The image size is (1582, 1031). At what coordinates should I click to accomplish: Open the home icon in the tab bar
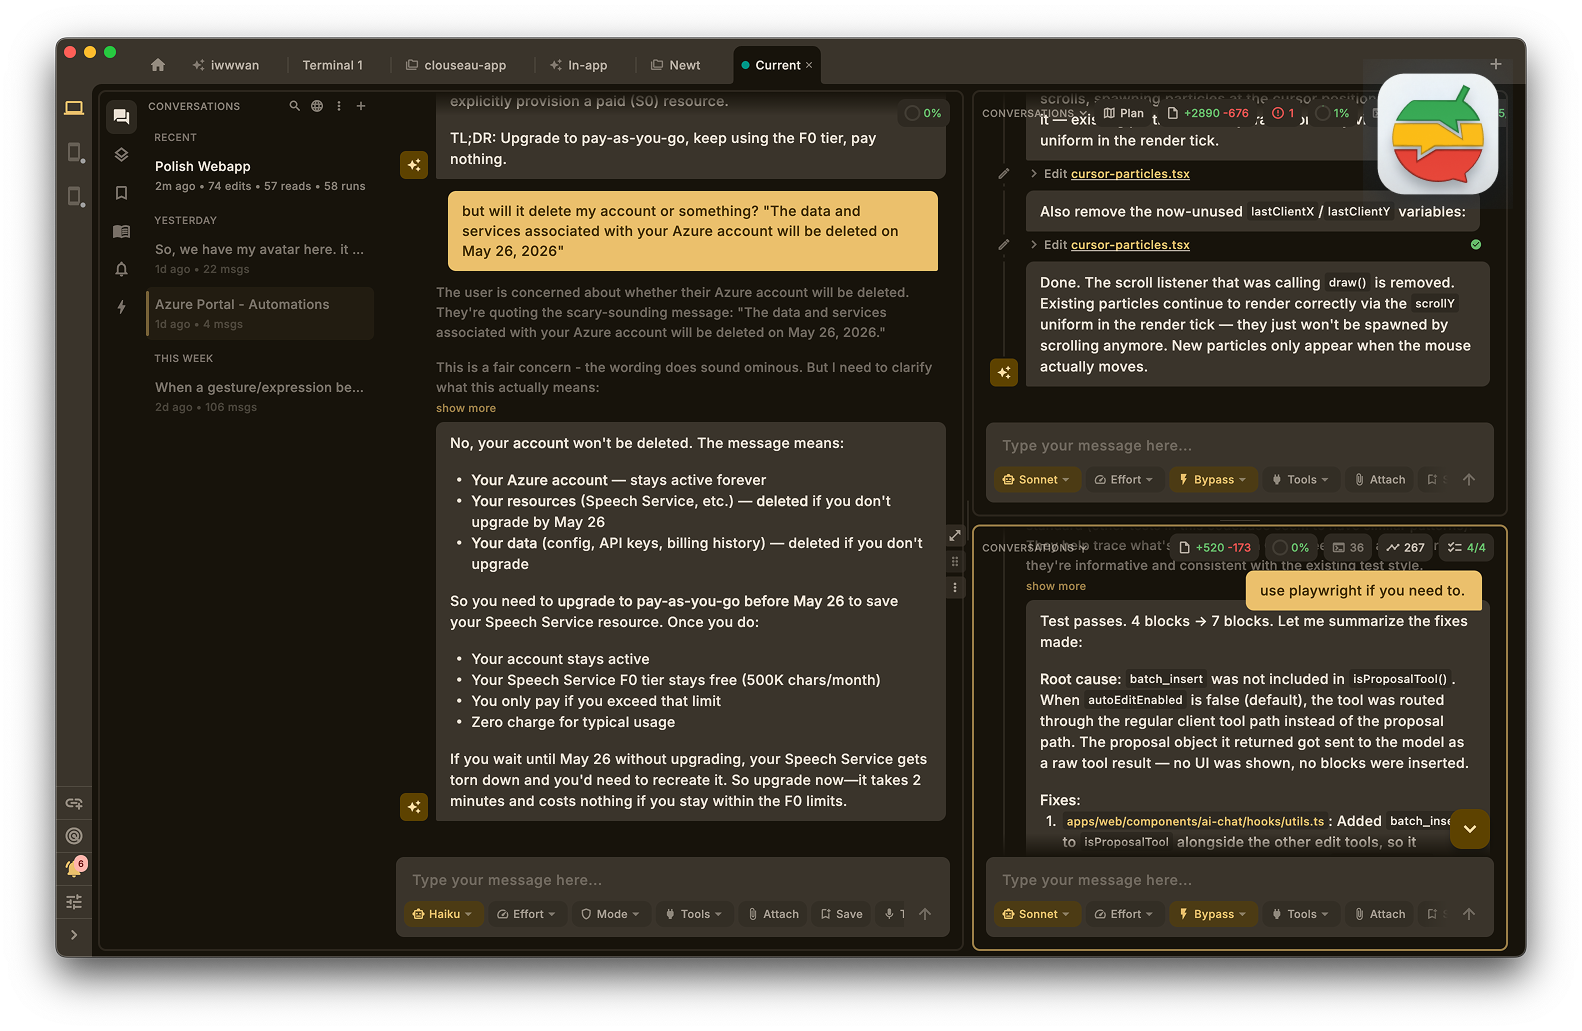[x=158, y=65]
